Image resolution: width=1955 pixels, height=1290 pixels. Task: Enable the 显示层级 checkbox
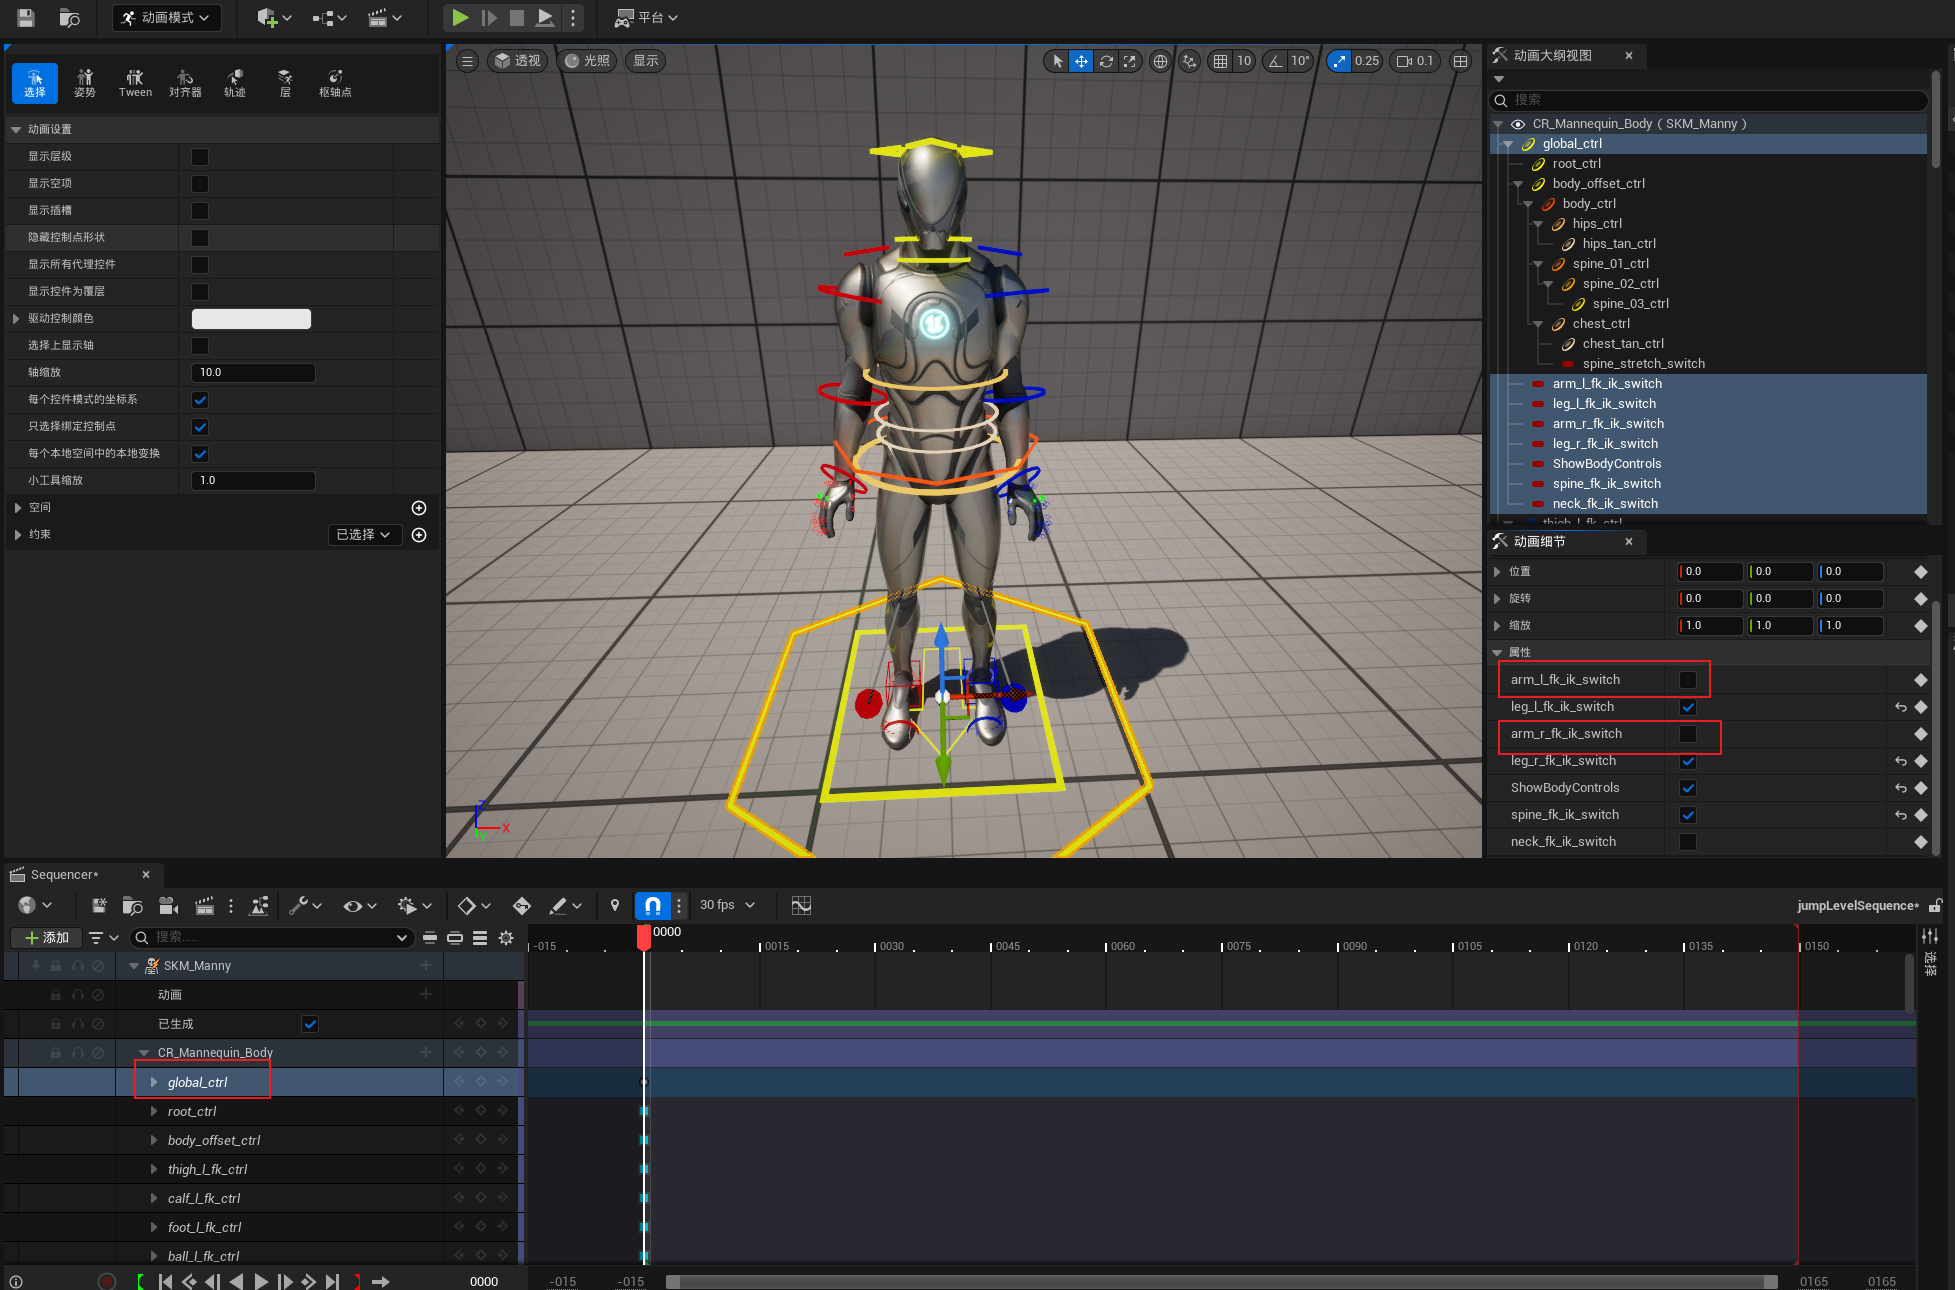click(200, 157)
